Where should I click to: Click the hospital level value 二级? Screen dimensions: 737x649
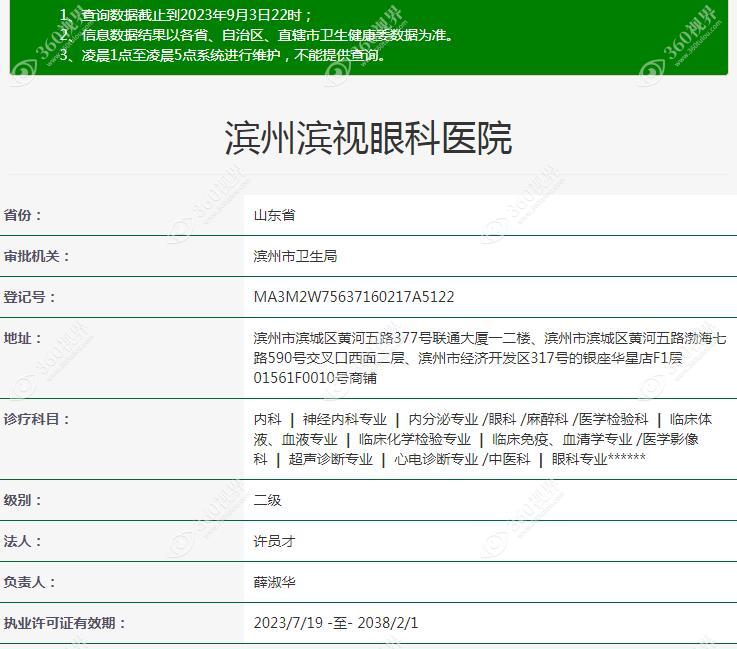267,500
